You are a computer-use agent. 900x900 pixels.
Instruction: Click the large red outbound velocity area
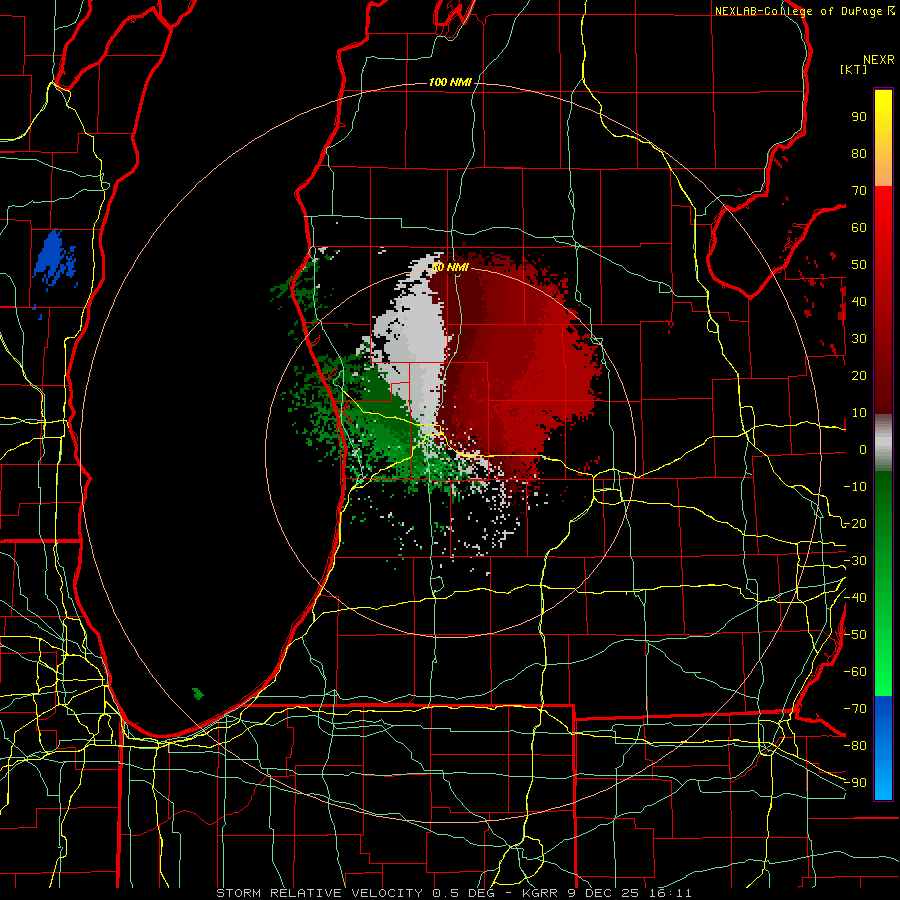517,367
